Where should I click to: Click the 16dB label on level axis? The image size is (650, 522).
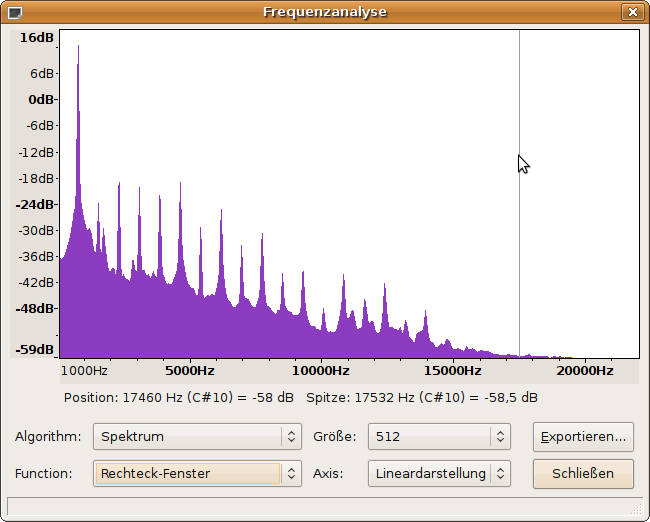pos(36,38)
